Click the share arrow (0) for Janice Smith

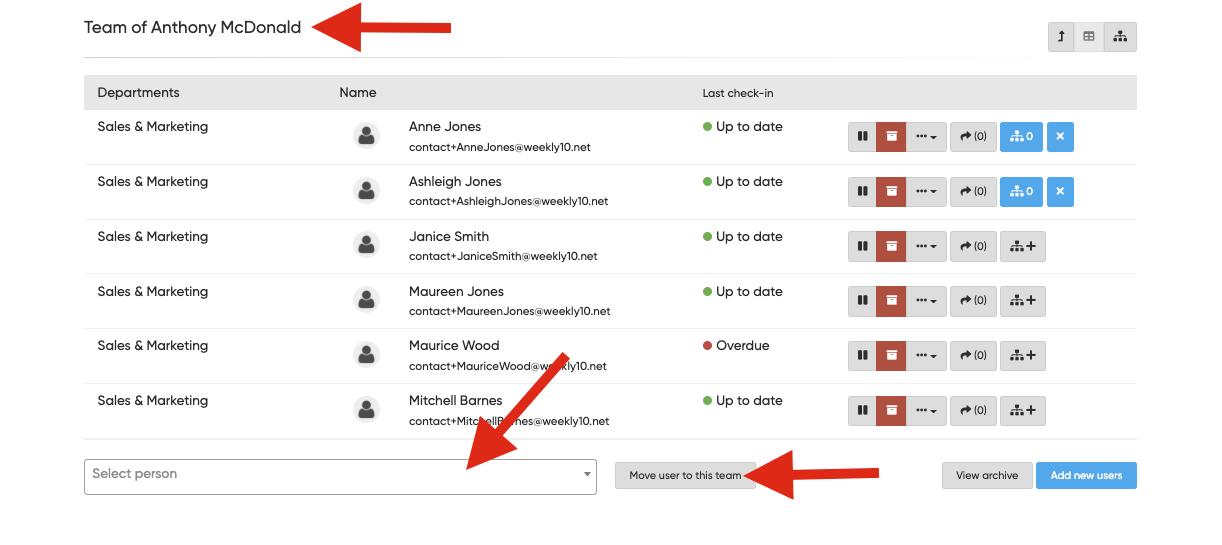973,247
